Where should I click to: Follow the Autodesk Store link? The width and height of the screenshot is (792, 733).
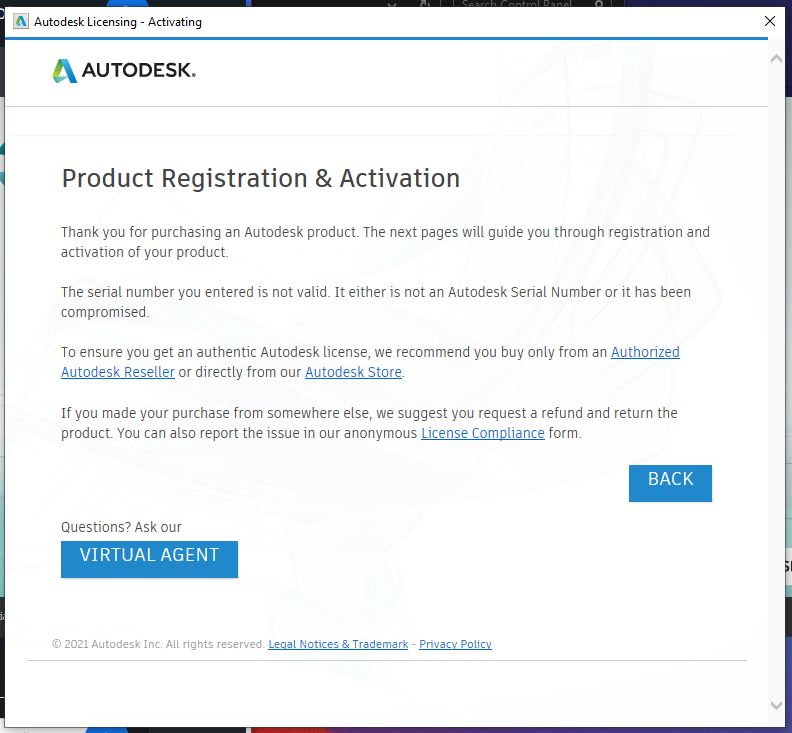pyautogui.click(x=353, y=372)
